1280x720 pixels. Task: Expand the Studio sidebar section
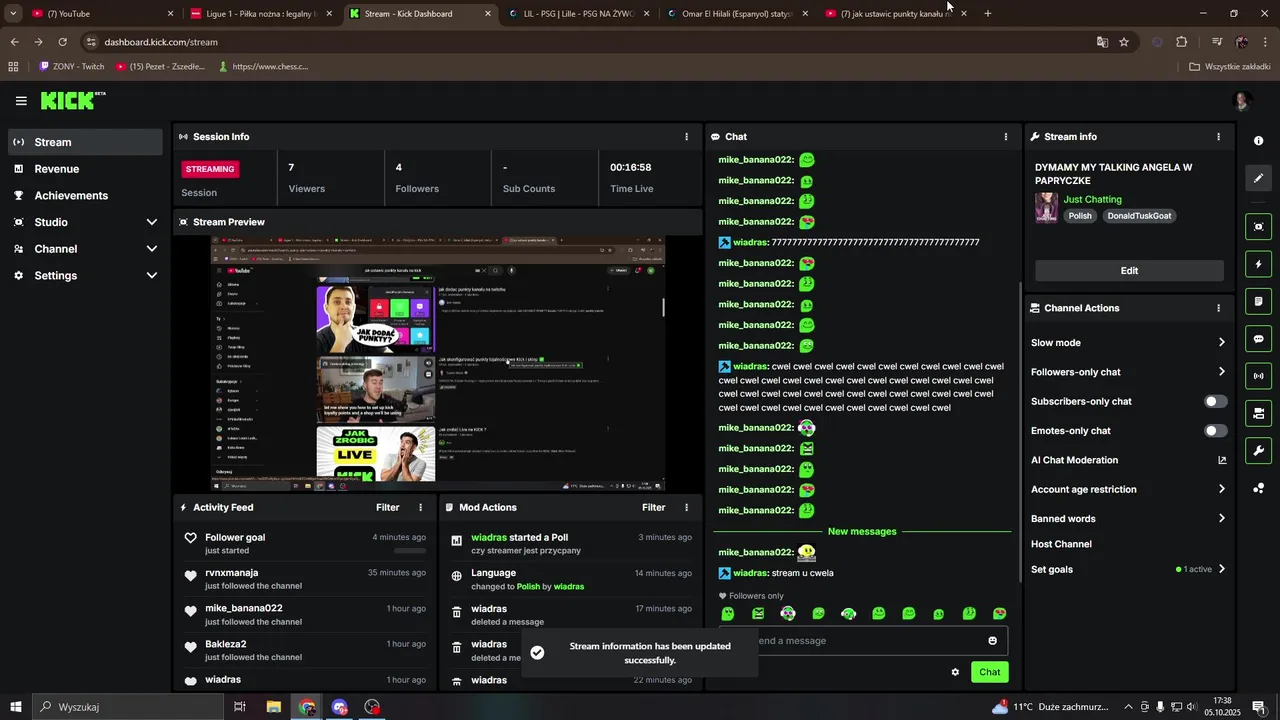click(152, 222)
